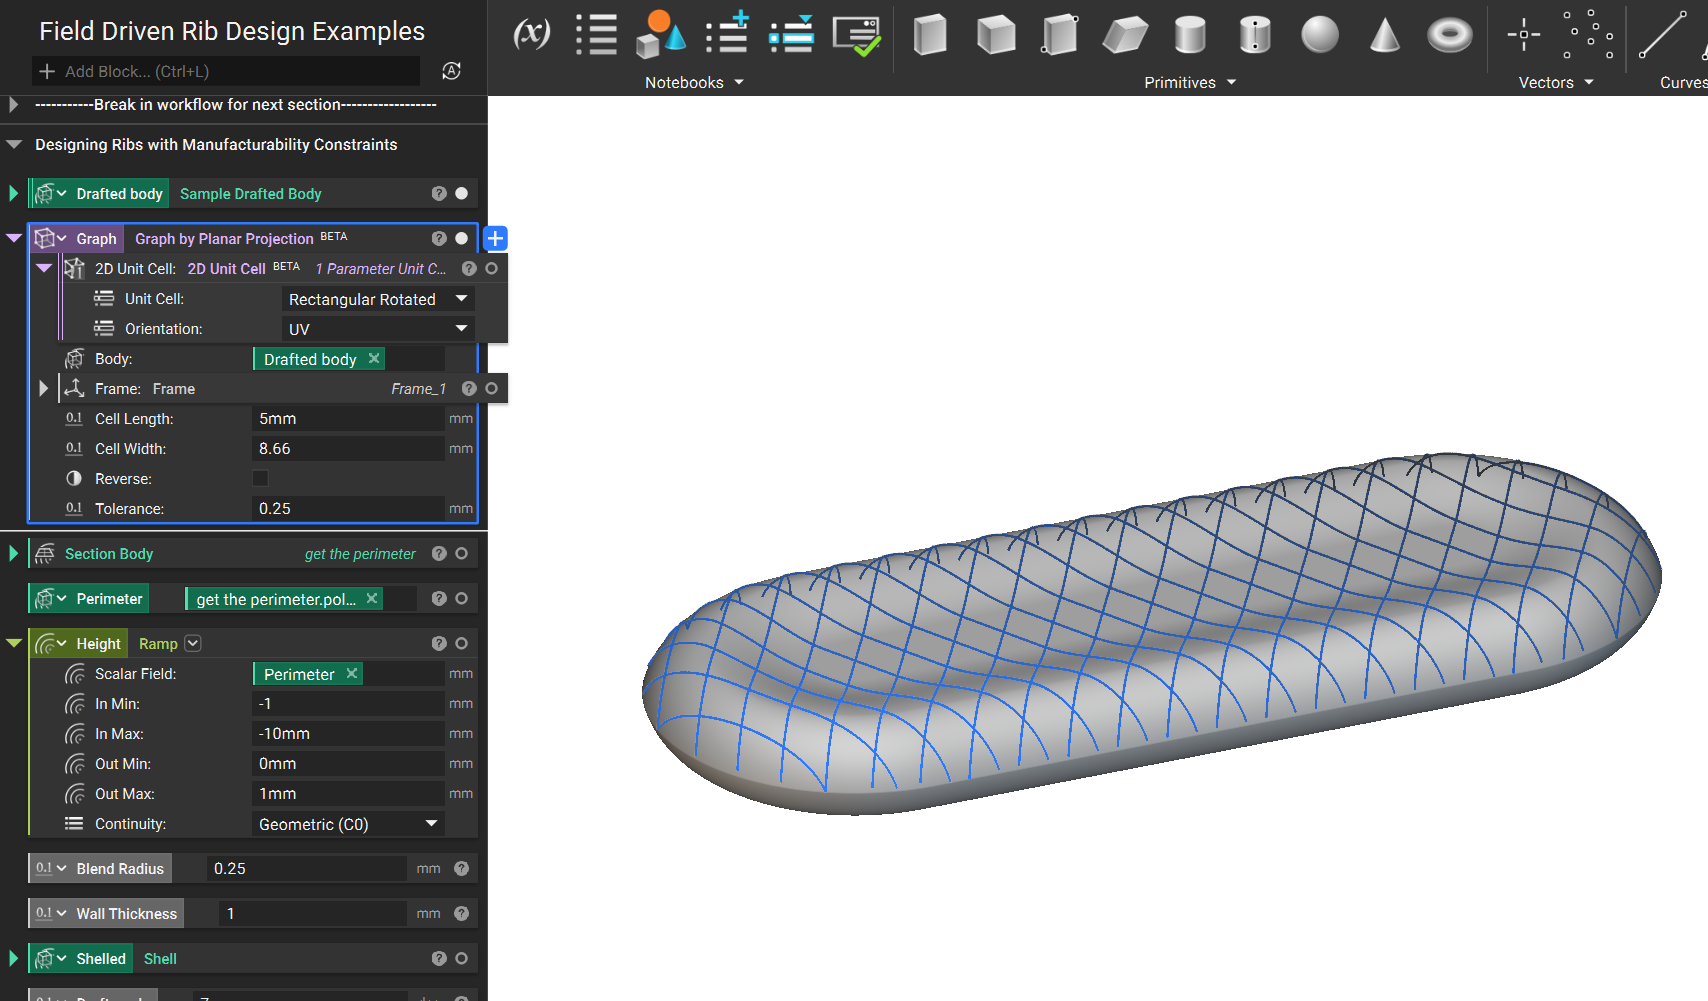Toggle the Reverse checkbox

[x=261, y=479]
